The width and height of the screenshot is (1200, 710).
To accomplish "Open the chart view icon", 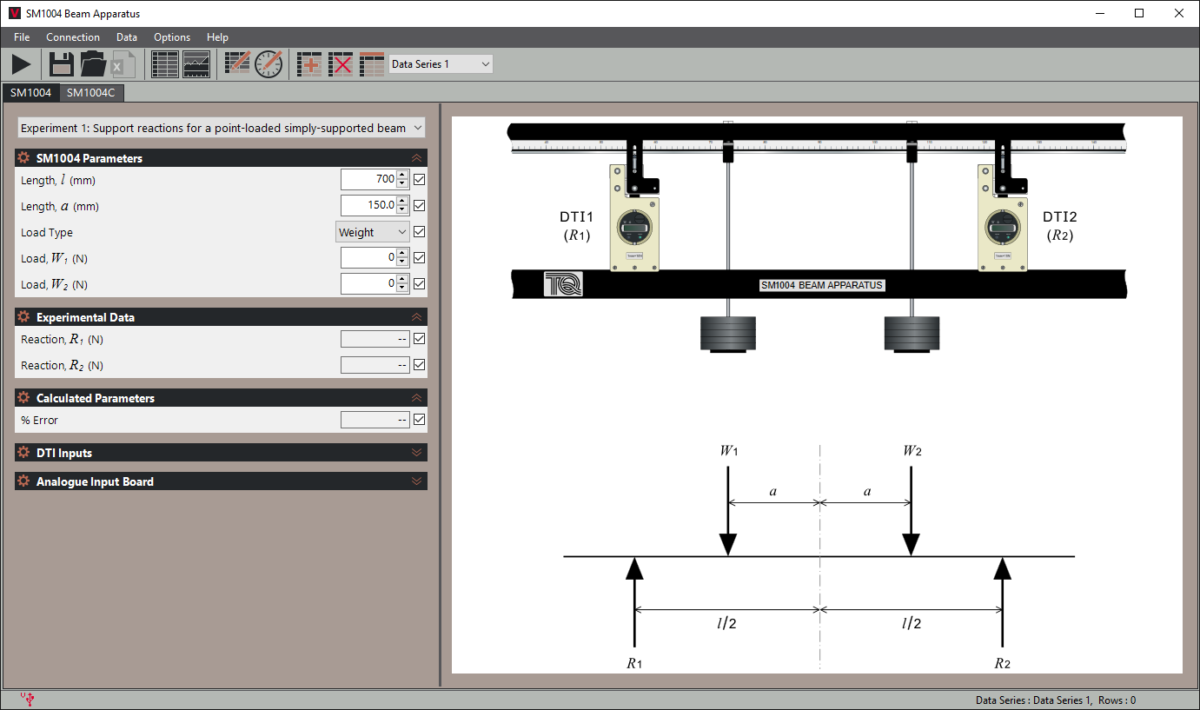I will coord(197,64).
